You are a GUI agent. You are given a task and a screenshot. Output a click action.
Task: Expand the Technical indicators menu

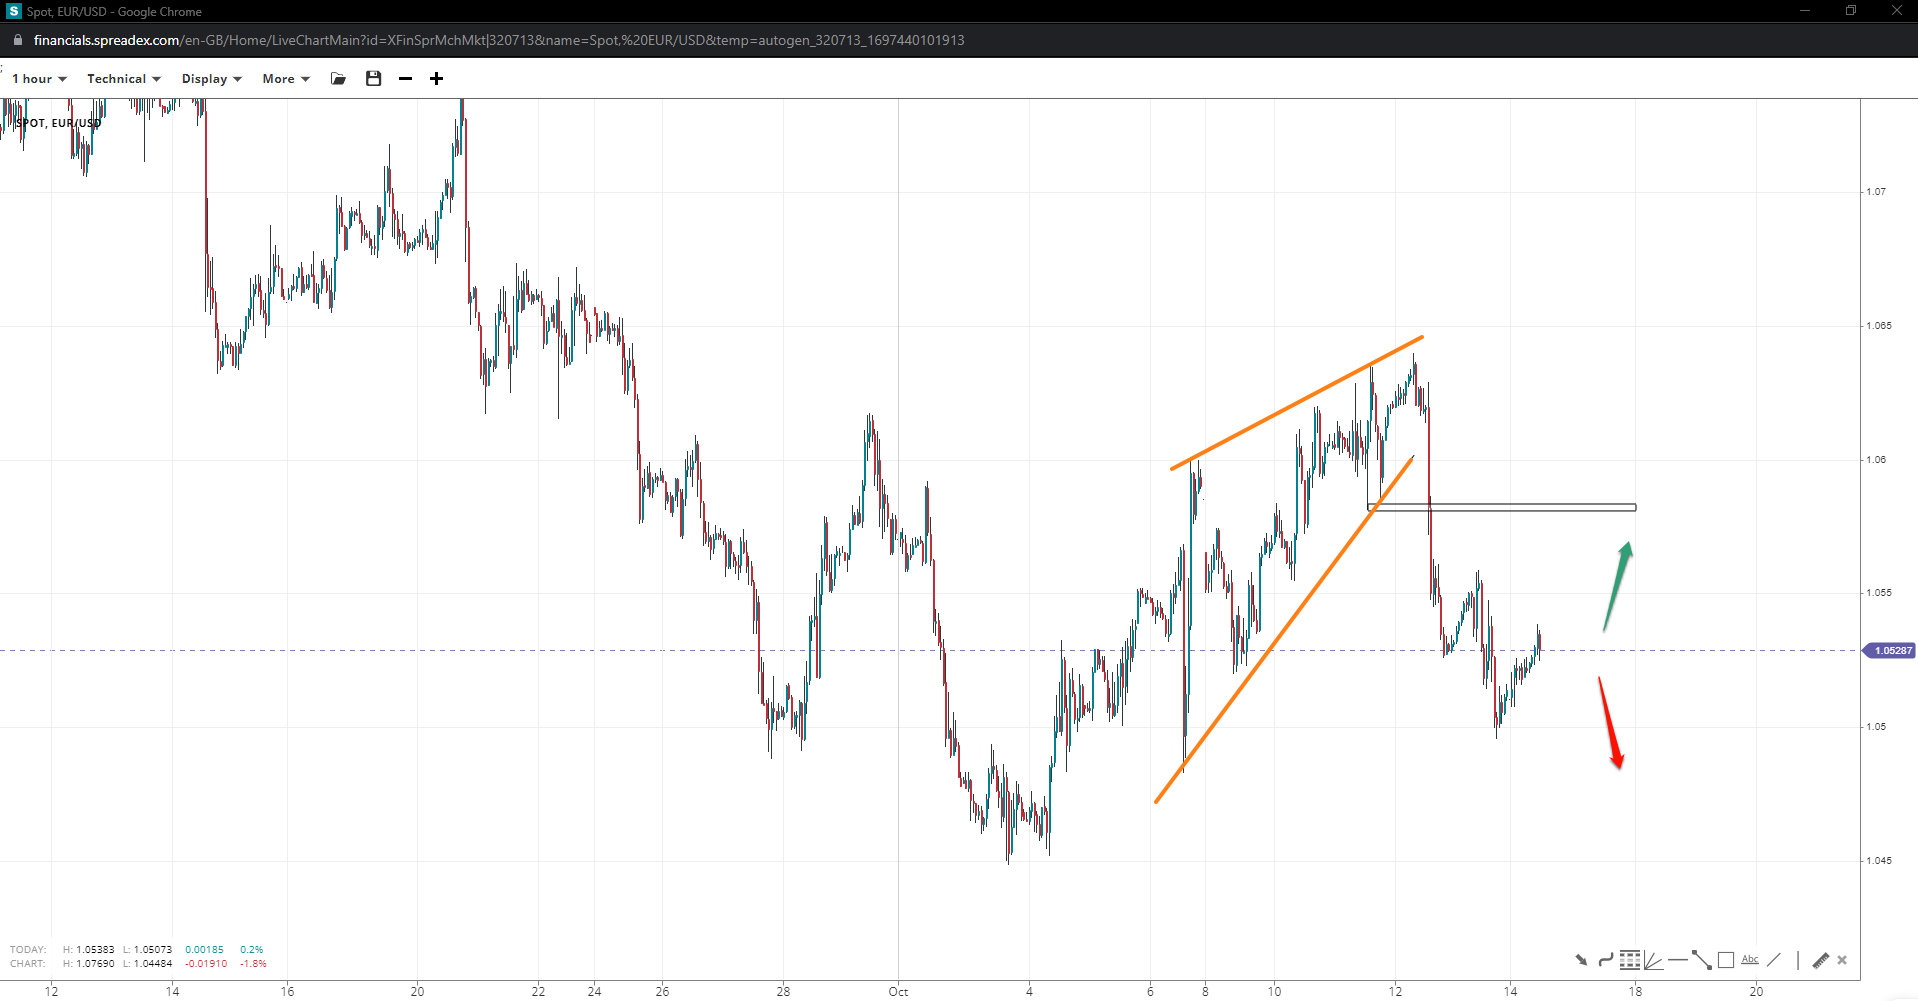coord(123,79)
